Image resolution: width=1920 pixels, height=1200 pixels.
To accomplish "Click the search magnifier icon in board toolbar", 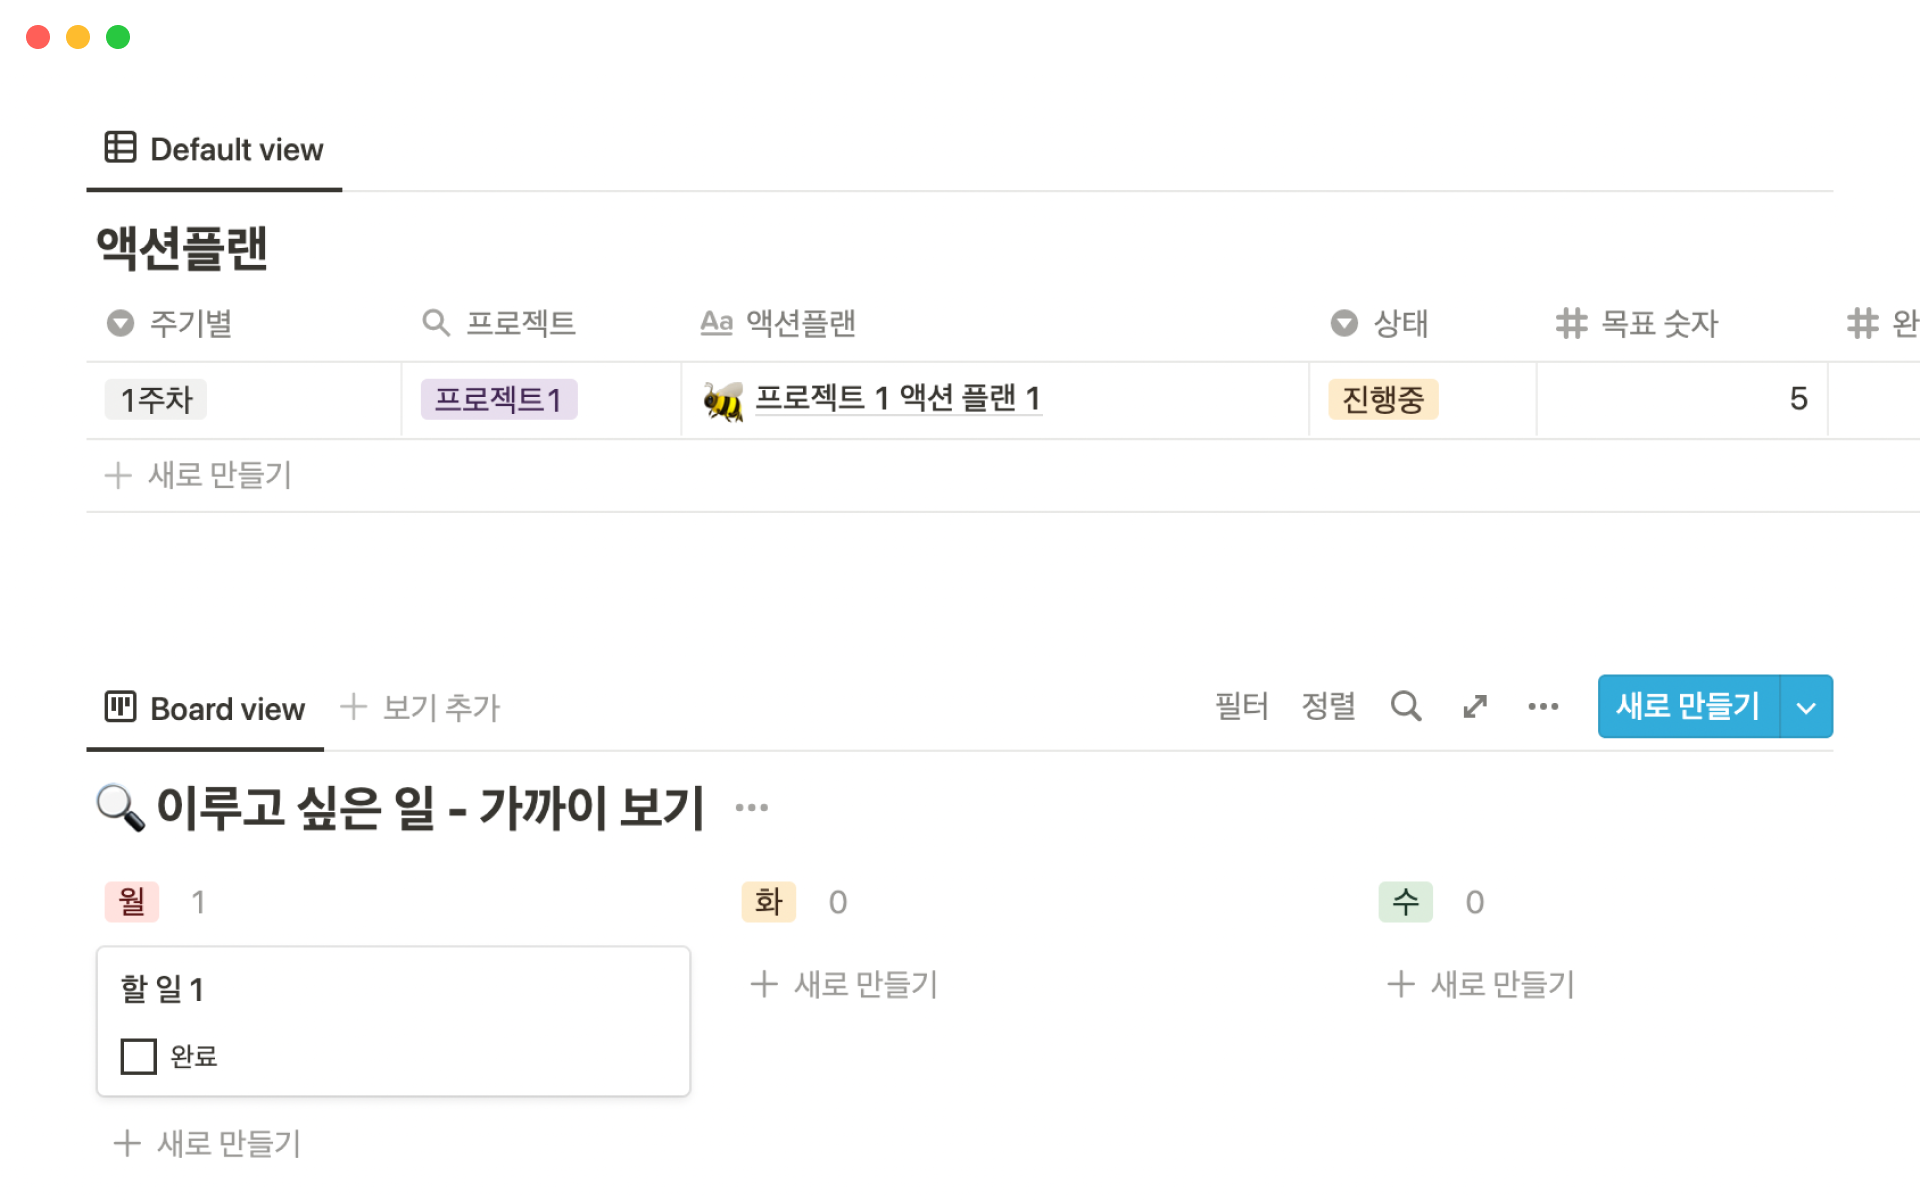I will [x=1405, y=707].
